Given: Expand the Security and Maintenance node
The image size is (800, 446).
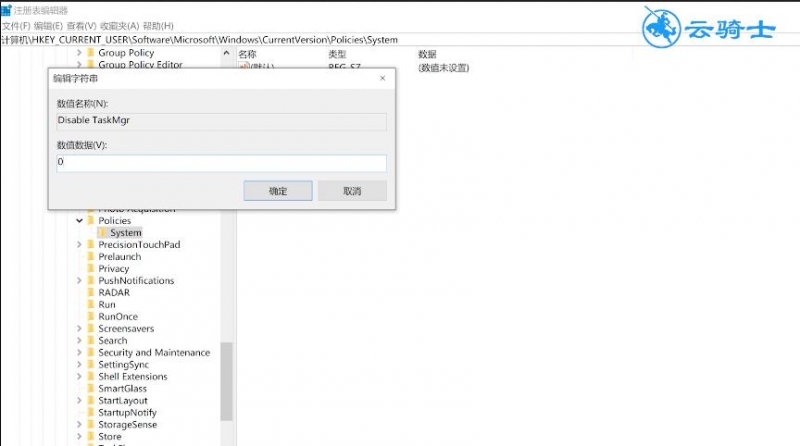Looking at the screenshot, I should pos(79,353).
